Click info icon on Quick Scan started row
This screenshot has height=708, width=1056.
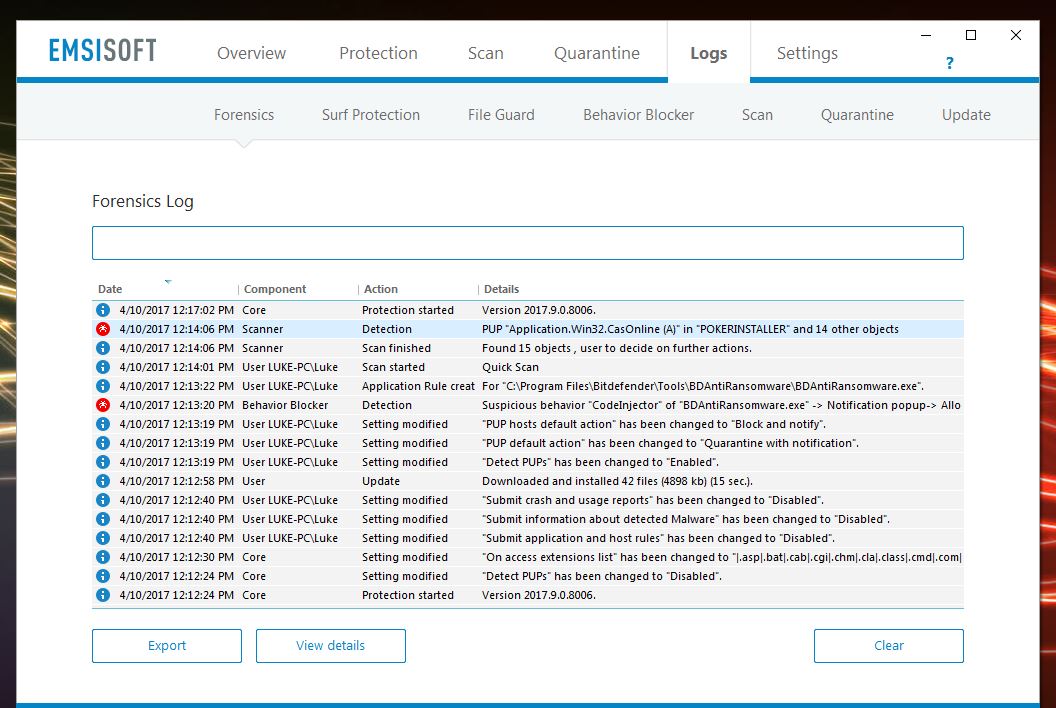102,367
